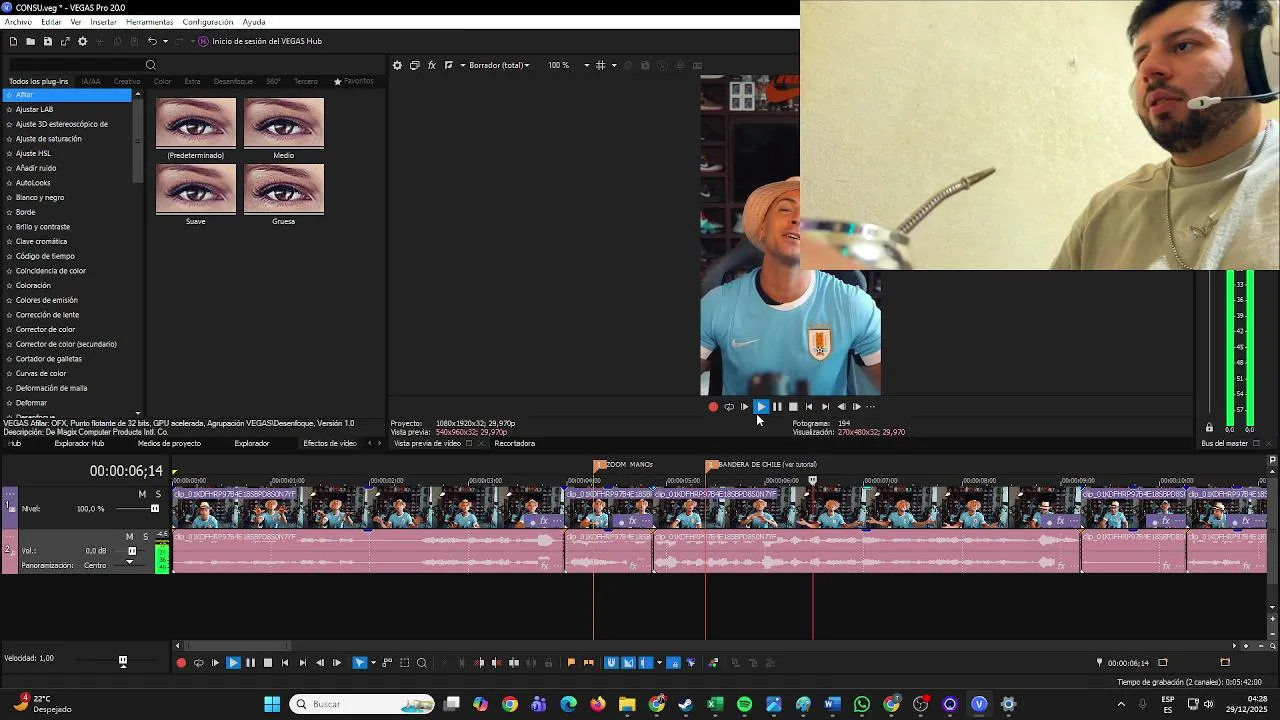Toggle automatic crossfades icon
The image size is (1280, 720).
[628, 663]
